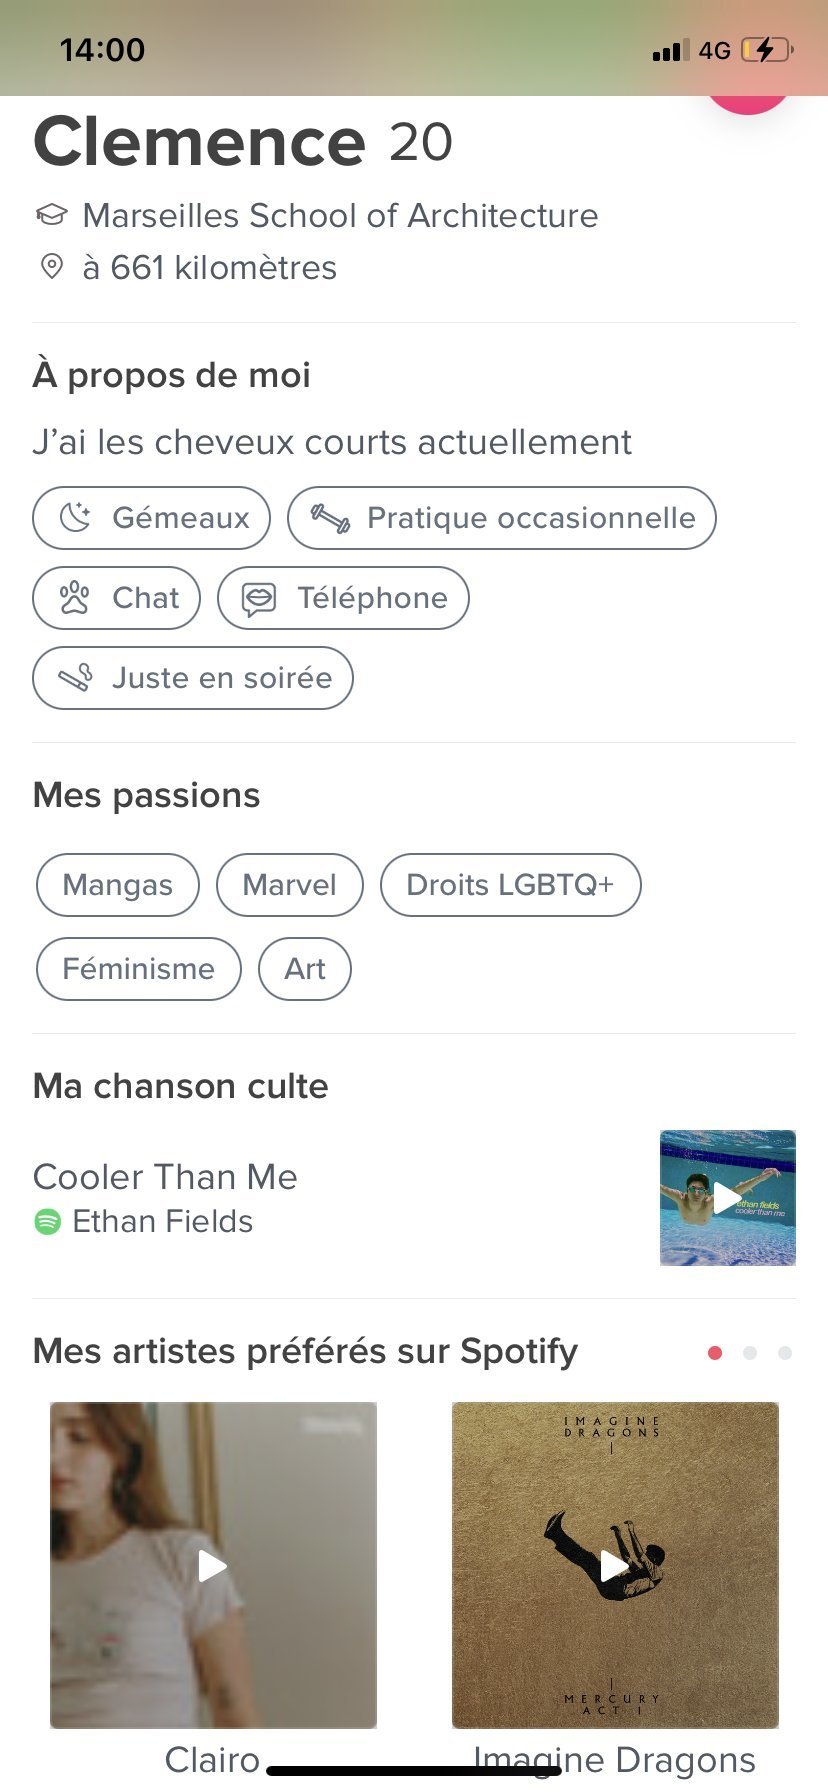Tap the moon icon in Gémeaux chip
828x1792 pixels.
pos(75,518)
